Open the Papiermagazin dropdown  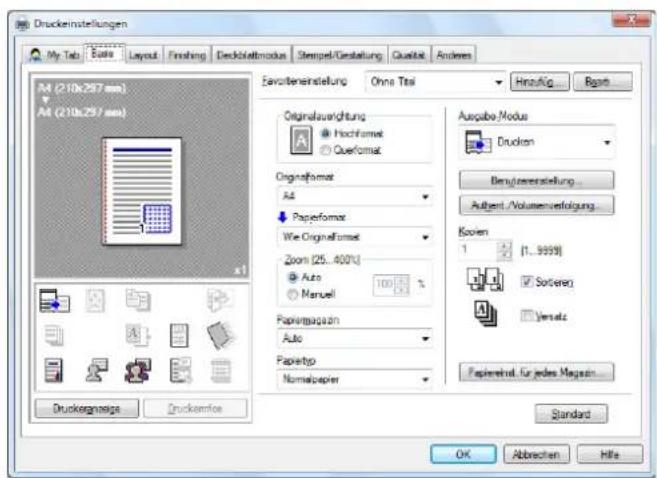pyautogui.click(x=355, y=338)
